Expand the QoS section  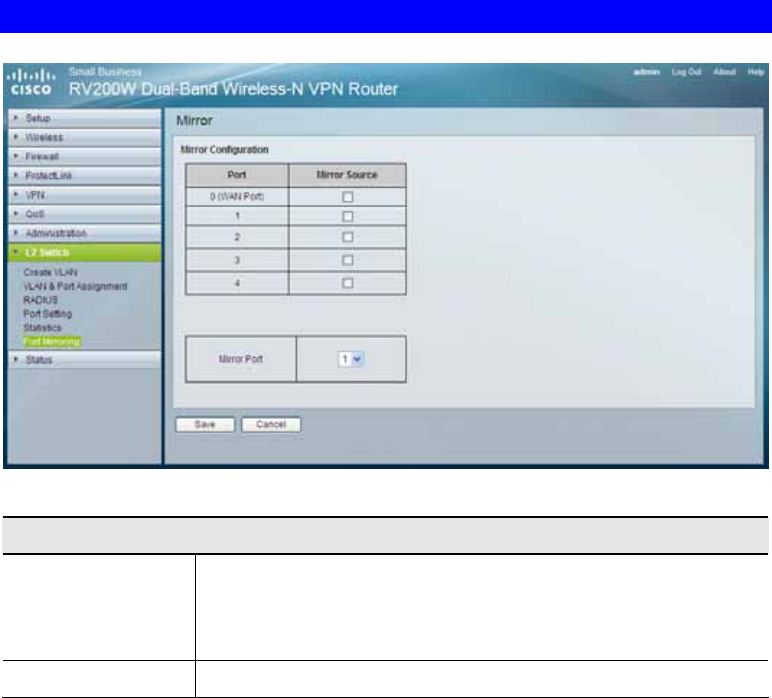[x=85, y=214]
